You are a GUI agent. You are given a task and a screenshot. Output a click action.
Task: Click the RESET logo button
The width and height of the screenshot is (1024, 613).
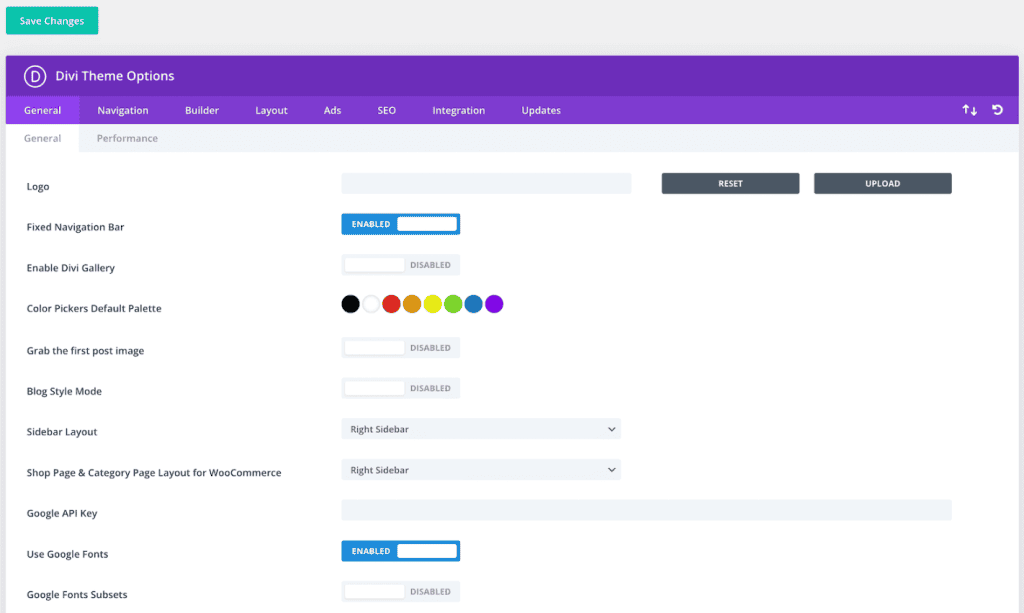click(x=730, y=183)
